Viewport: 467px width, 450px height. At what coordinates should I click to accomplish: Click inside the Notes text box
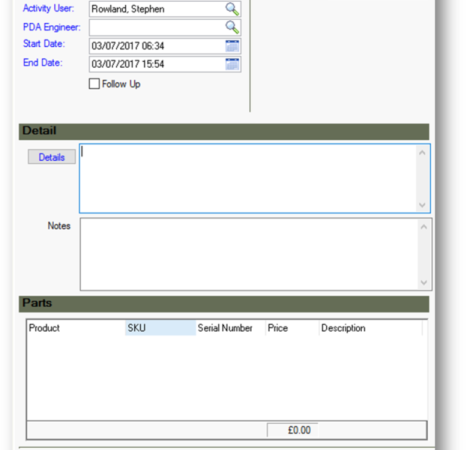[x=249, y=254]
